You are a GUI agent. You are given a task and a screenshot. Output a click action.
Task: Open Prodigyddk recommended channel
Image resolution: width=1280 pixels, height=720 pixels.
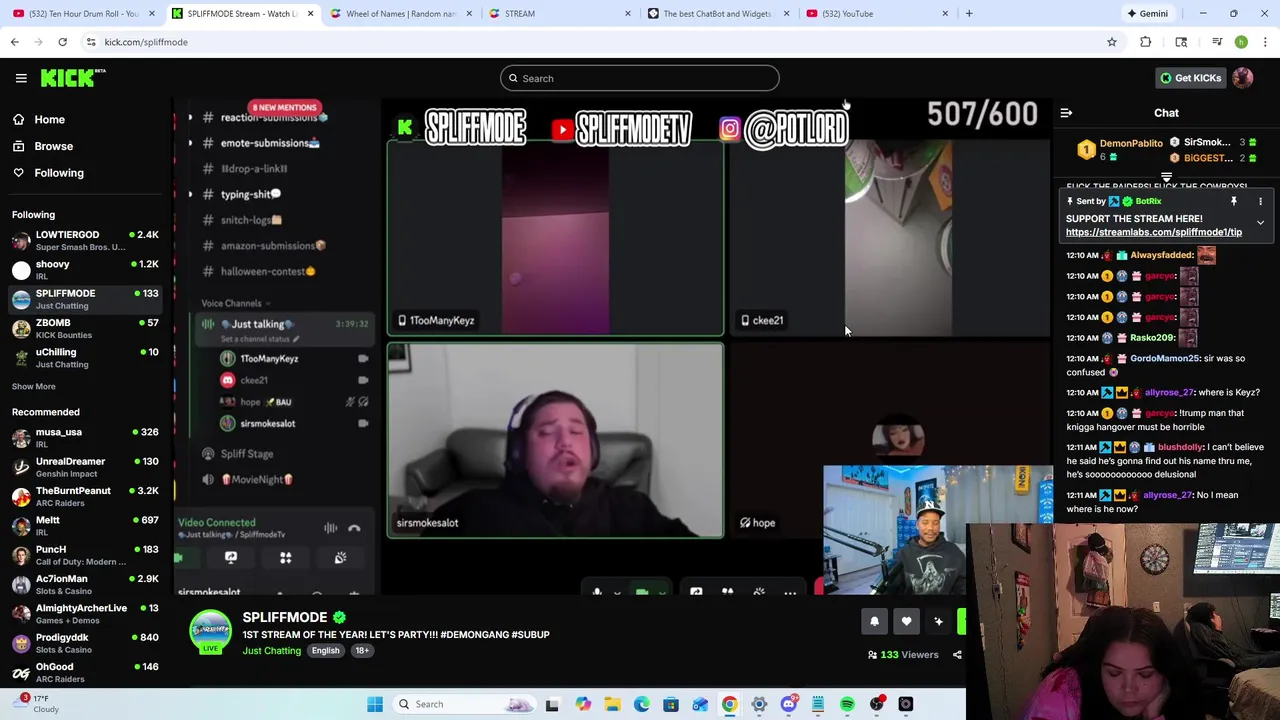tap(85, 643)
